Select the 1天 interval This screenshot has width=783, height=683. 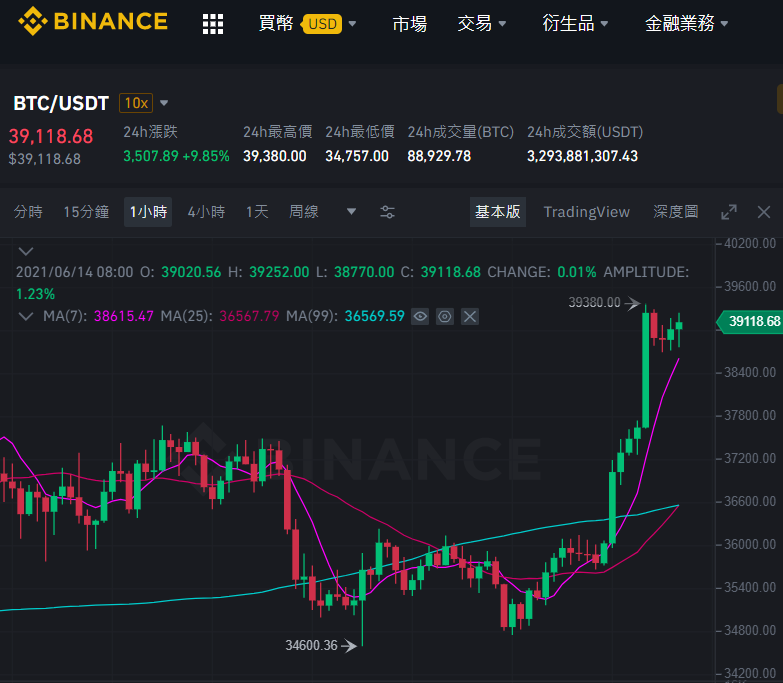257,212
